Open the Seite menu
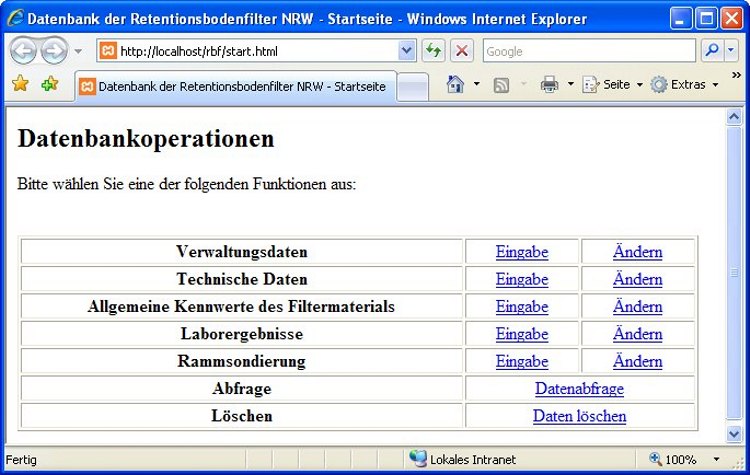 [x=612, y=85]
